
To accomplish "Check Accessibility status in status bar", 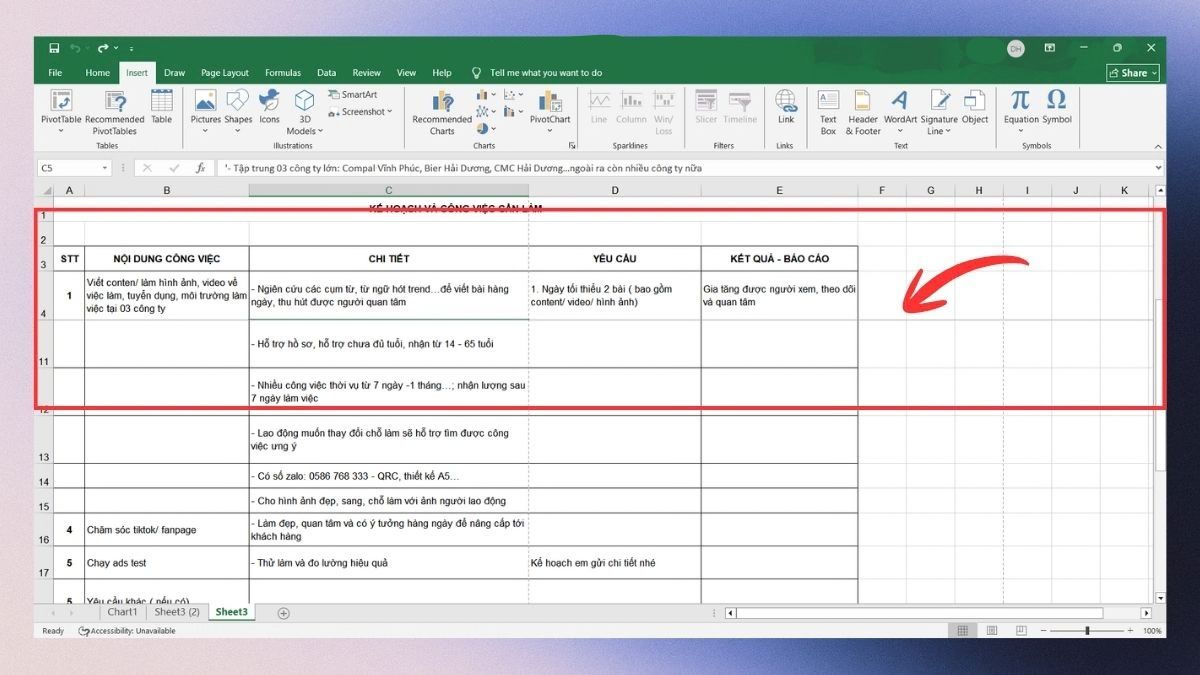I will click(x=126, y=631).
